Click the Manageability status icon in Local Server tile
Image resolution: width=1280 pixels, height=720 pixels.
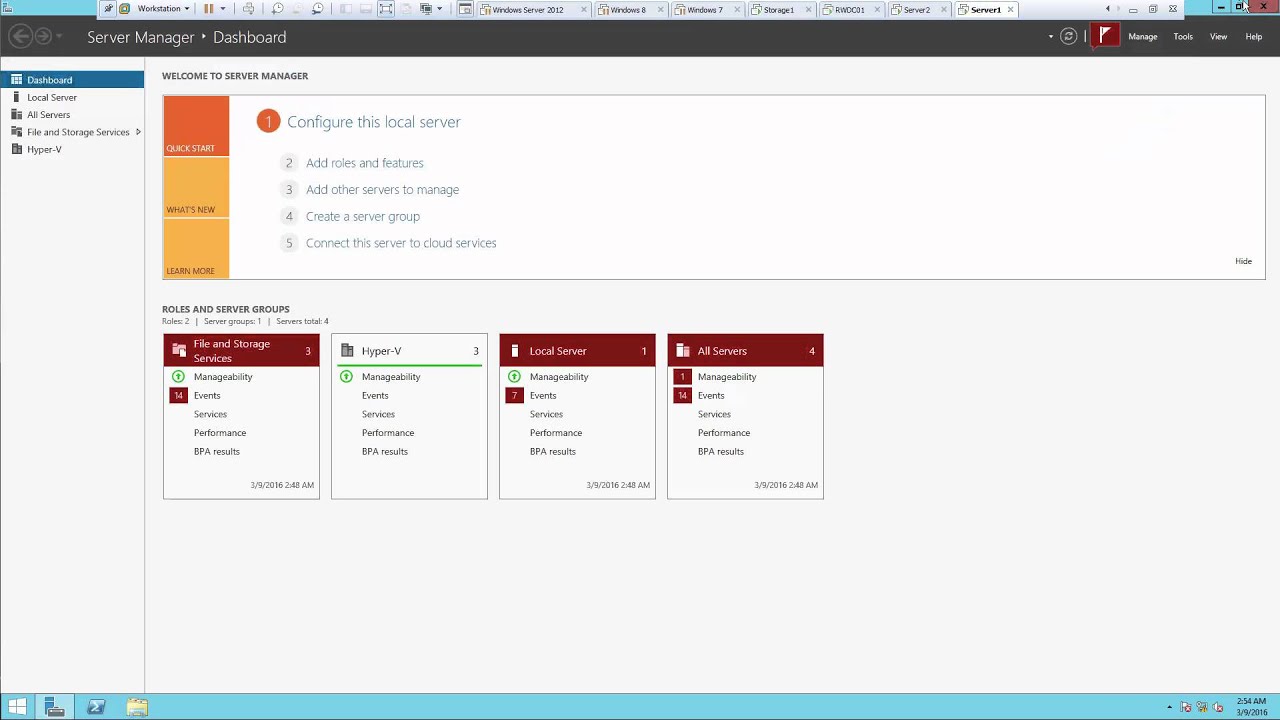[514, 377]
